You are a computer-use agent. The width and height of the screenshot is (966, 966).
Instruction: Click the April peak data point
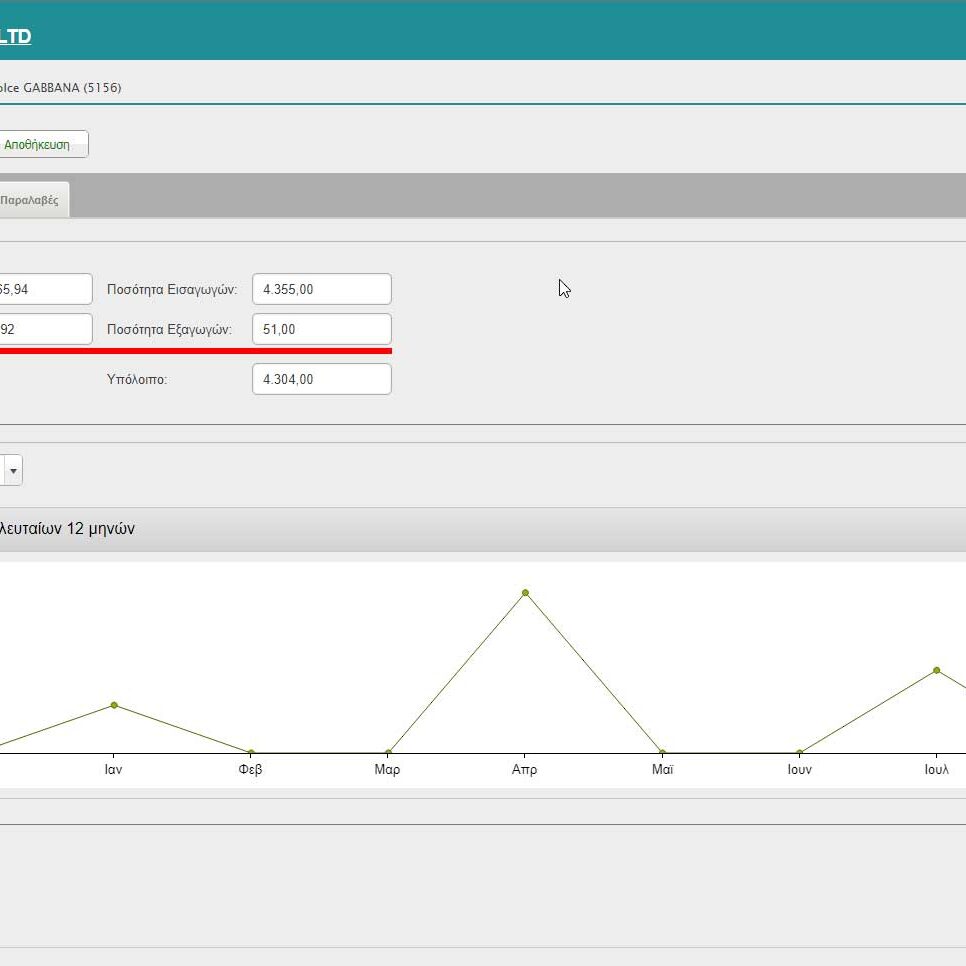[525, 593]
